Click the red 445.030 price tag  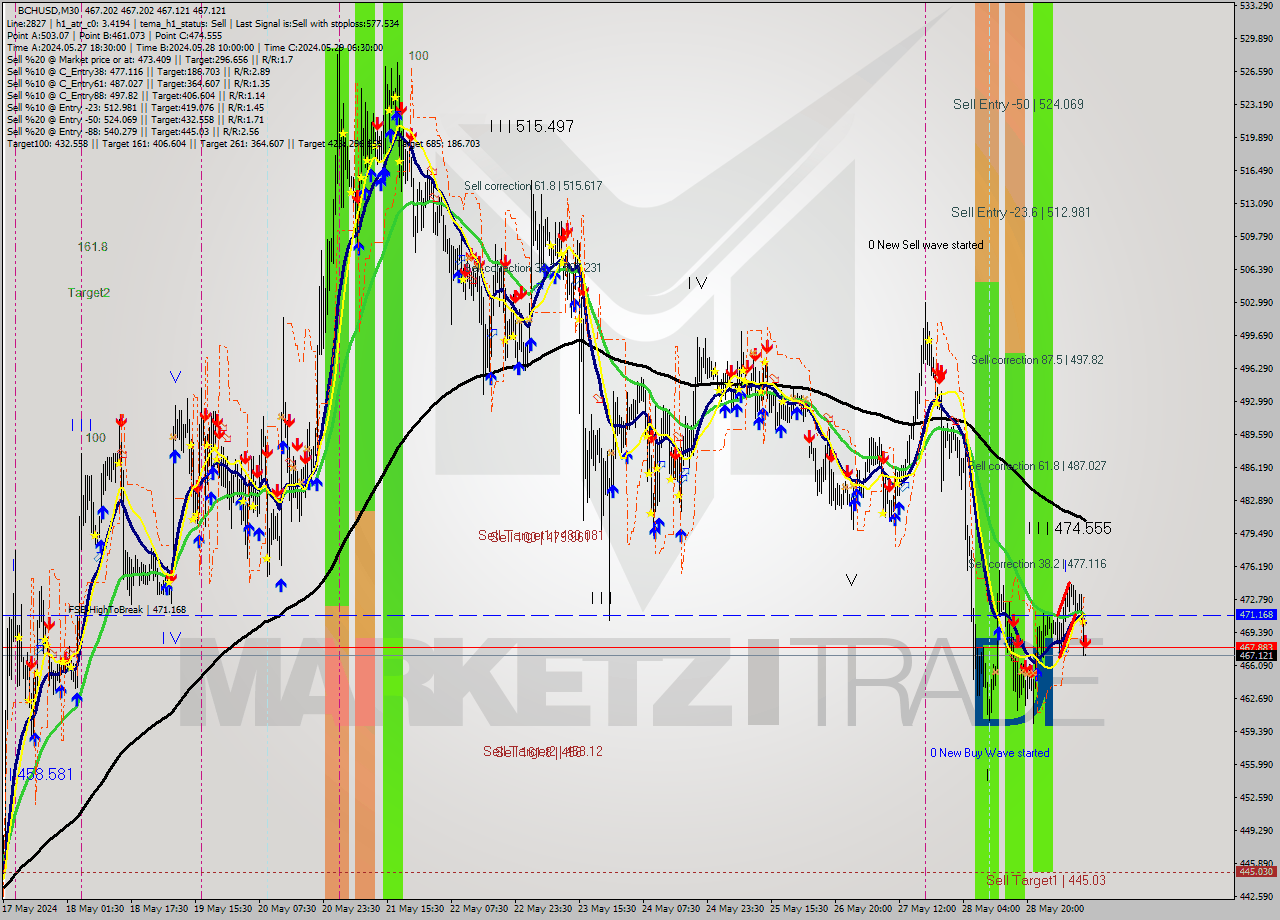(1256, 872)
